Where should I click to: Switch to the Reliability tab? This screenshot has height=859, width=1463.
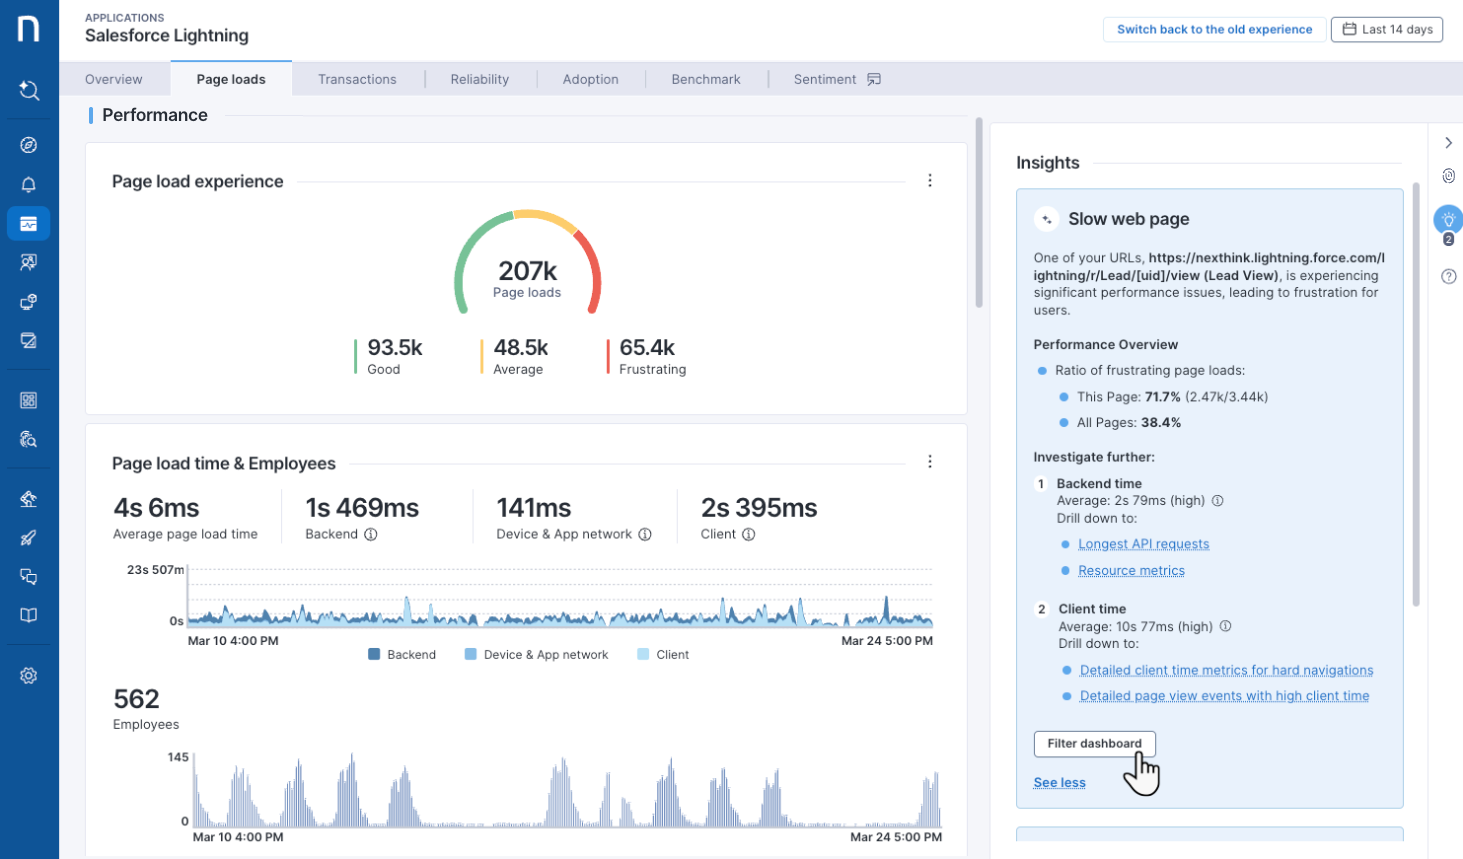click(x=479, y=79)
